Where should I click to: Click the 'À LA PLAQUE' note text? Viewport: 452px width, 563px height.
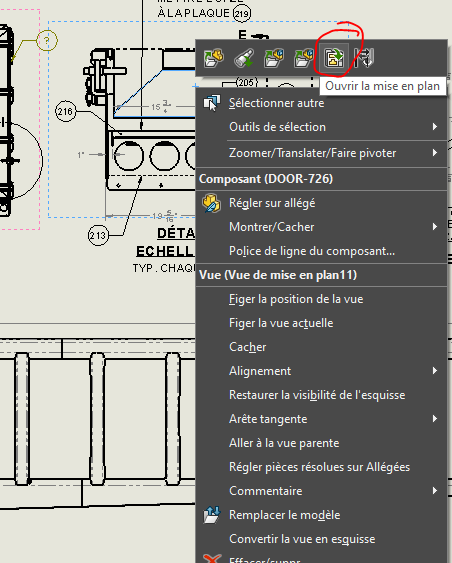click(x=194, y=13)
